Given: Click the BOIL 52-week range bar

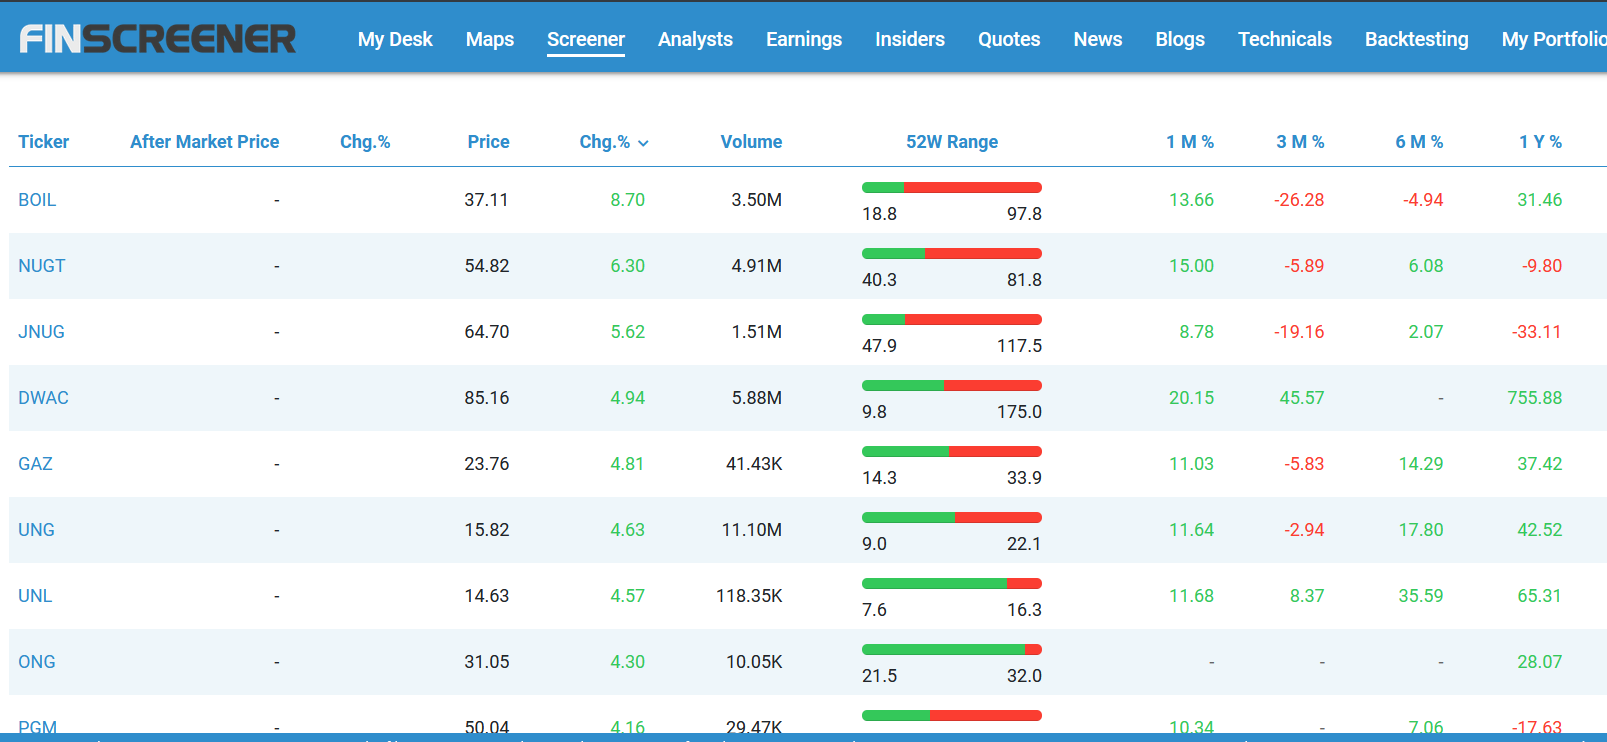Looking at the screenshot, I should coord(951,188).
